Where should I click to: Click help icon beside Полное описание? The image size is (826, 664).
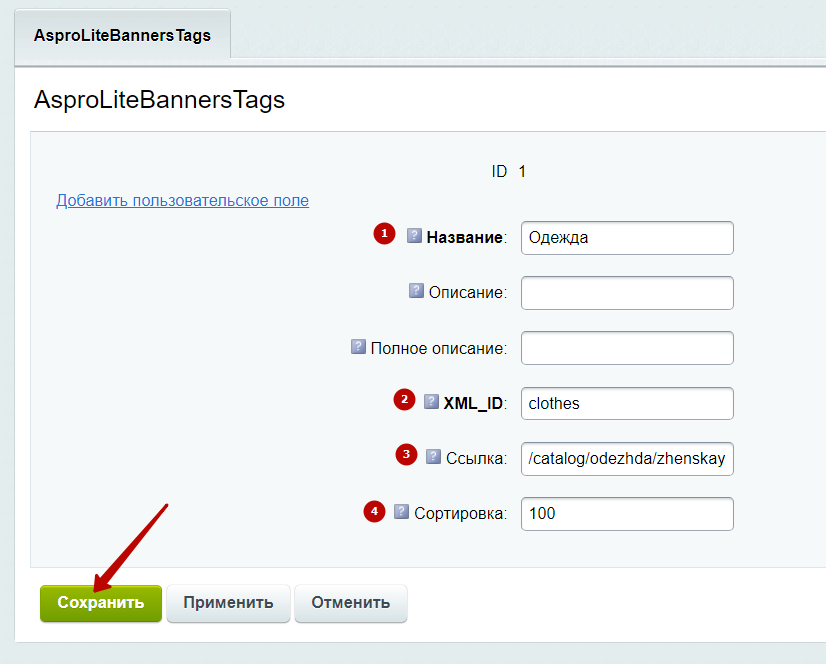pyautogui.click(x=358, y=346)
